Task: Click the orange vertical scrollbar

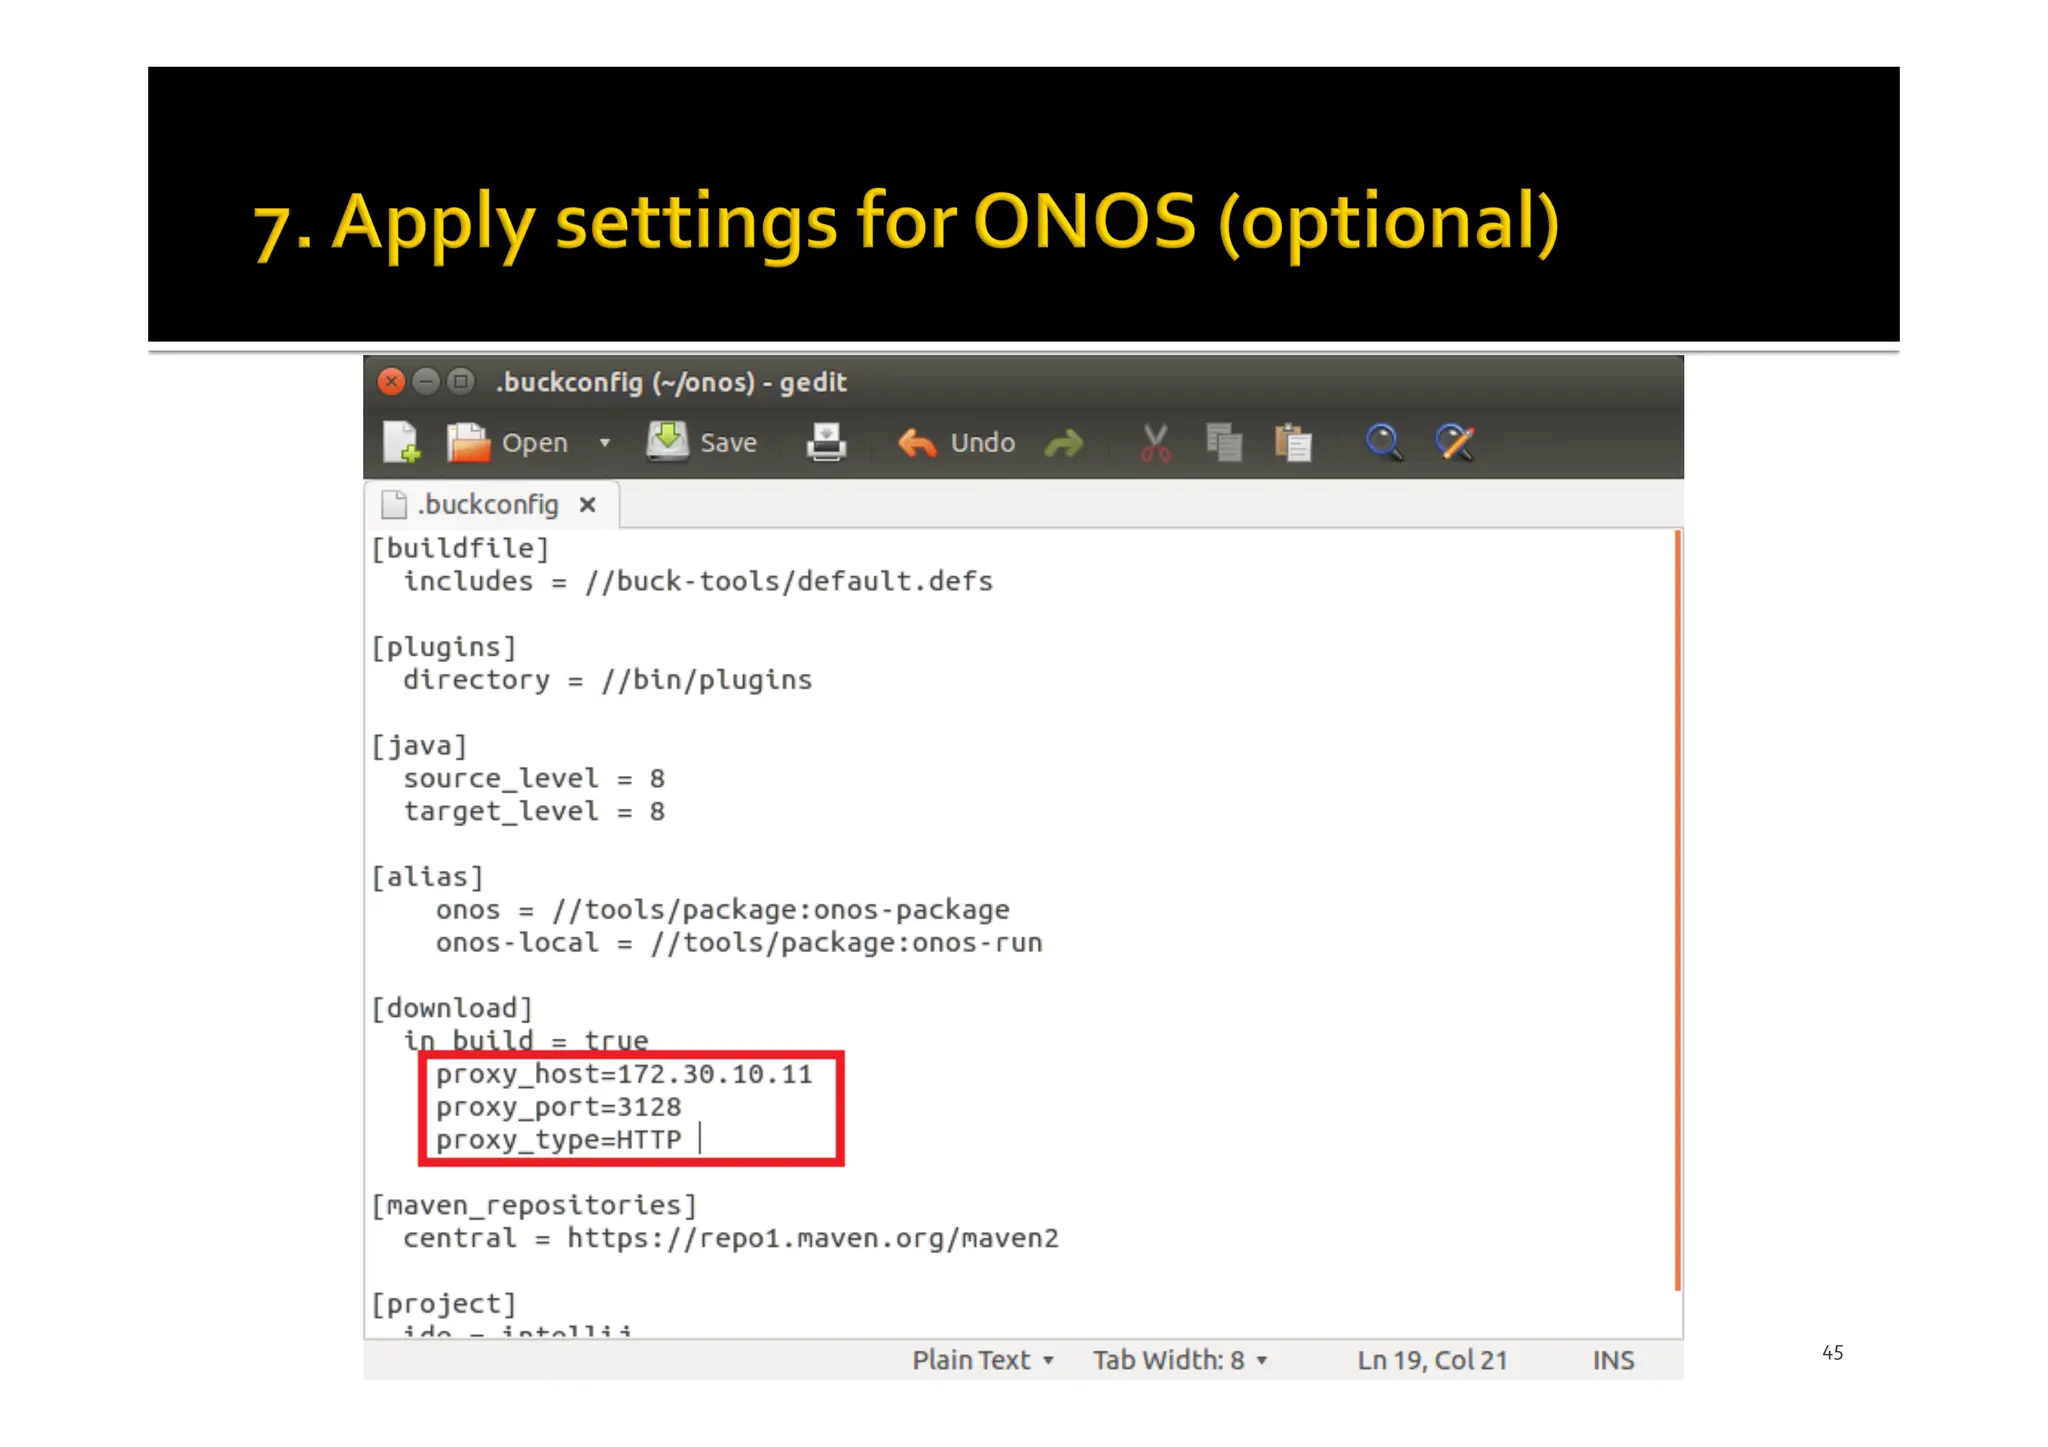Action: (1677, 910)
